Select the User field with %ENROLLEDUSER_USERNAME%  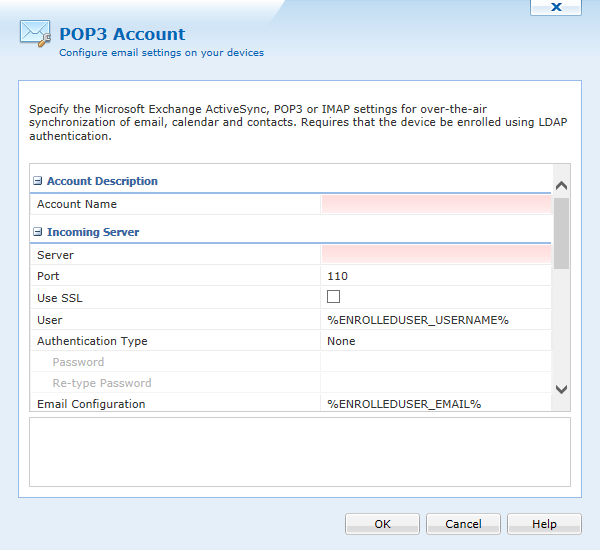pos(436,320)
